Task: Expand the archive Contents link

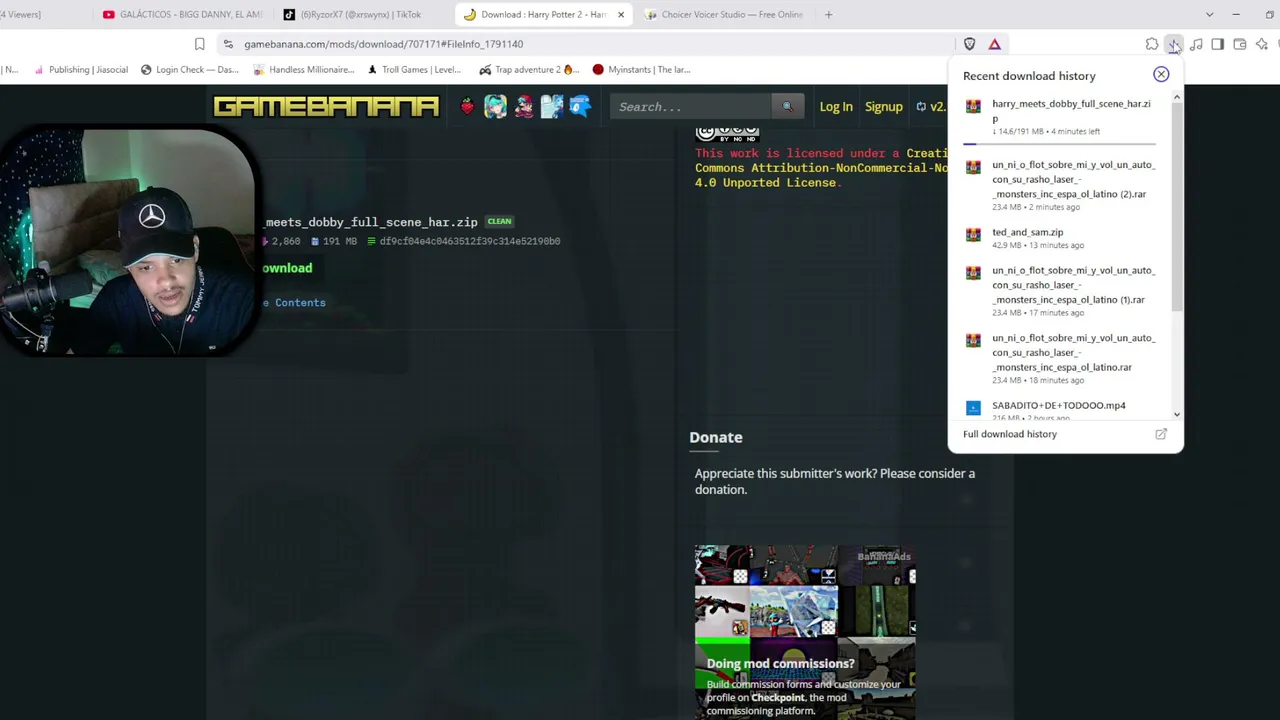Action: (x=295, y=302)
